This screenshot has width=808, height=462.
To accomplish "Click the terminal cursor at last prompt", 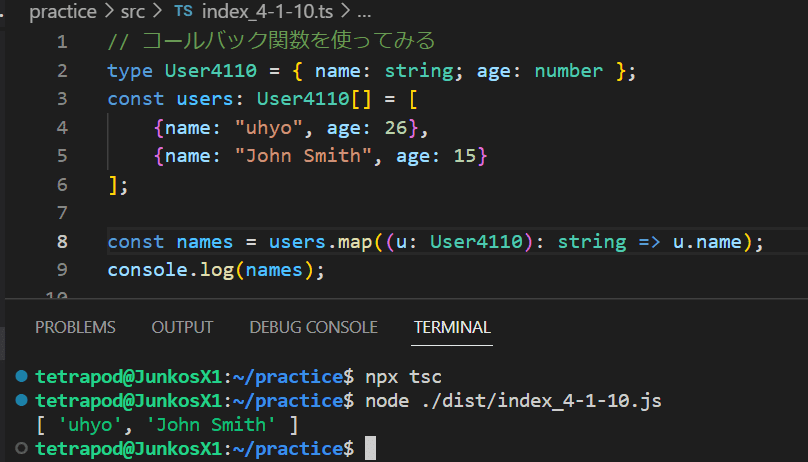I will pyautogui.click(x=371, y=448).
